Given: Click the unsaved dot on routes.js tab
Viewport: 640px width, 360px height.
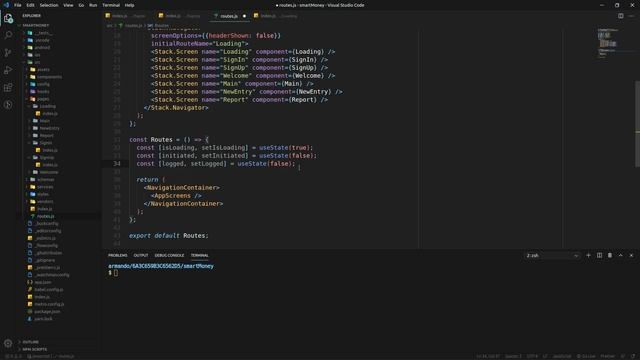Looking at the screenshot, I should (x=244, y=16).
